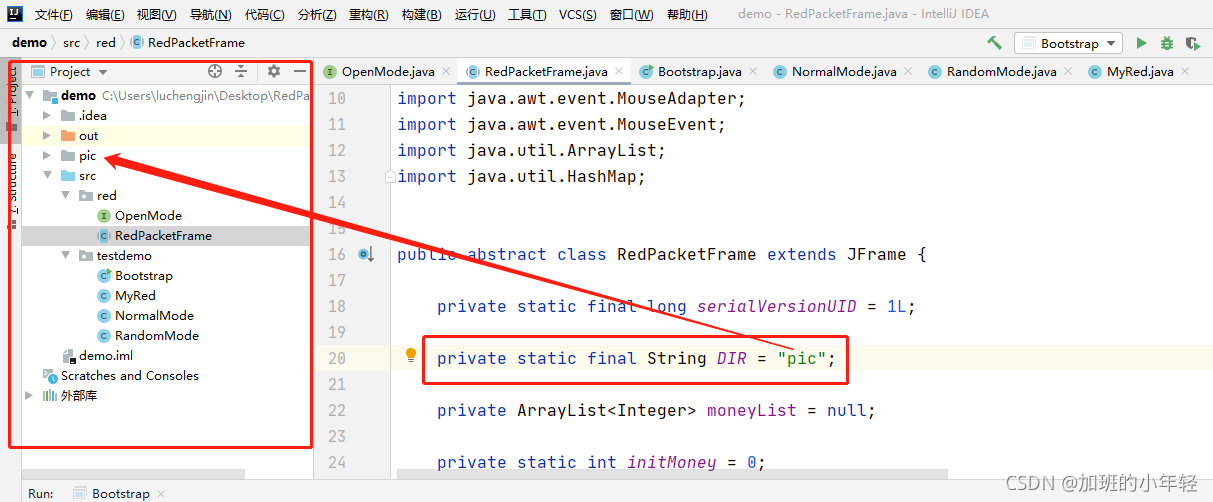Viewport: 1213px width, 502px height.
Task: Collapse the testdemo package
Action: click(65, 256)
